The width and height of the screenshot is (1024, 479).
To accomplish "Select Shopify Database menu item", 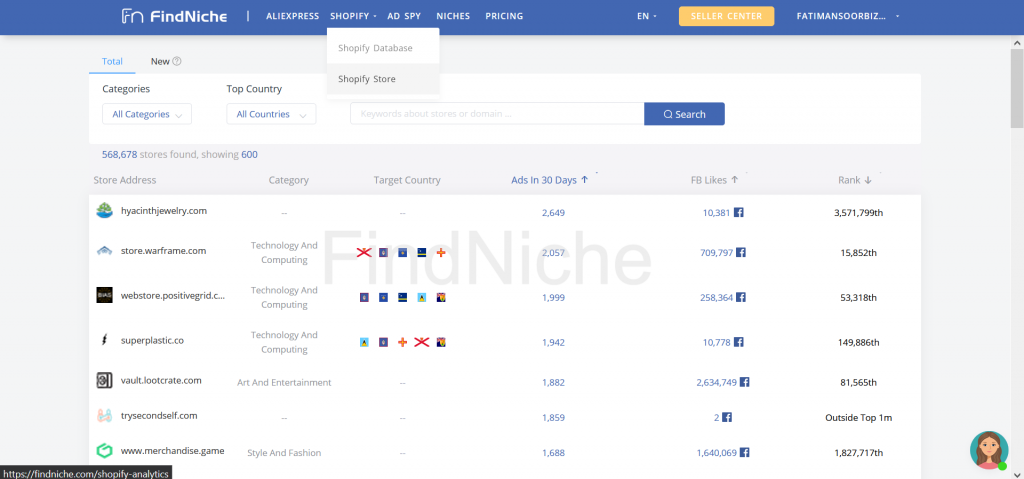I will coord(383,48).
